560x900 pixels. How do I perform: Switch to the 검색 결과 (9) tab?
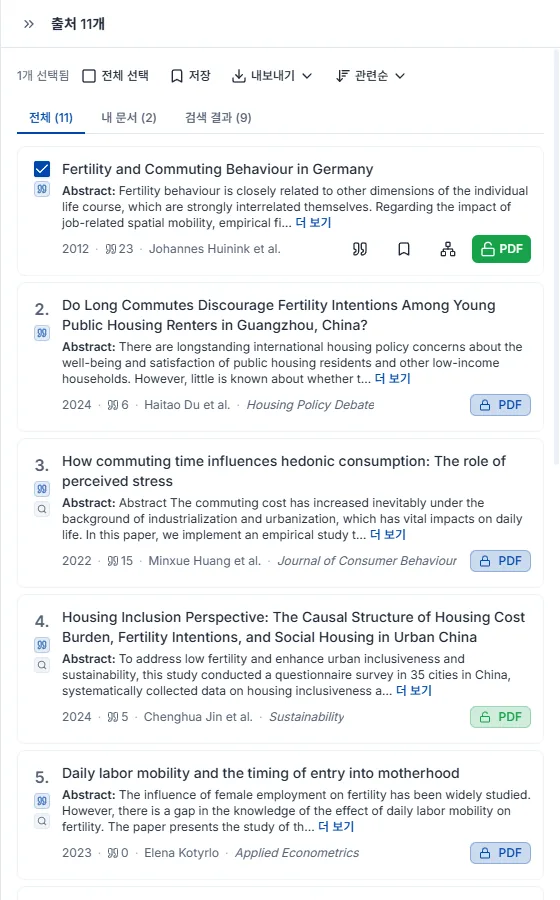click(218, 118)
